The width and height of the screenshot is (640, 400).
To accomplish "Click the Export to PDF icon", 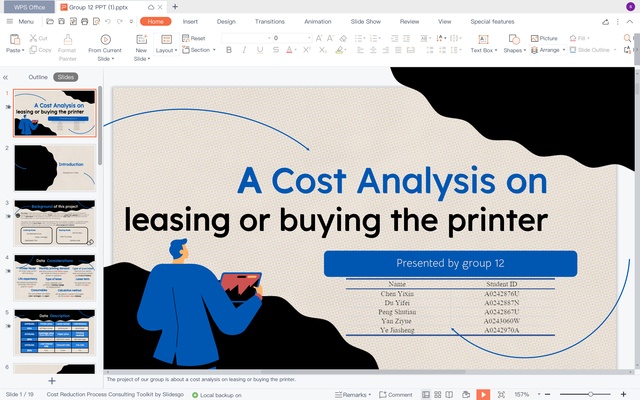I will click(73, 21).
